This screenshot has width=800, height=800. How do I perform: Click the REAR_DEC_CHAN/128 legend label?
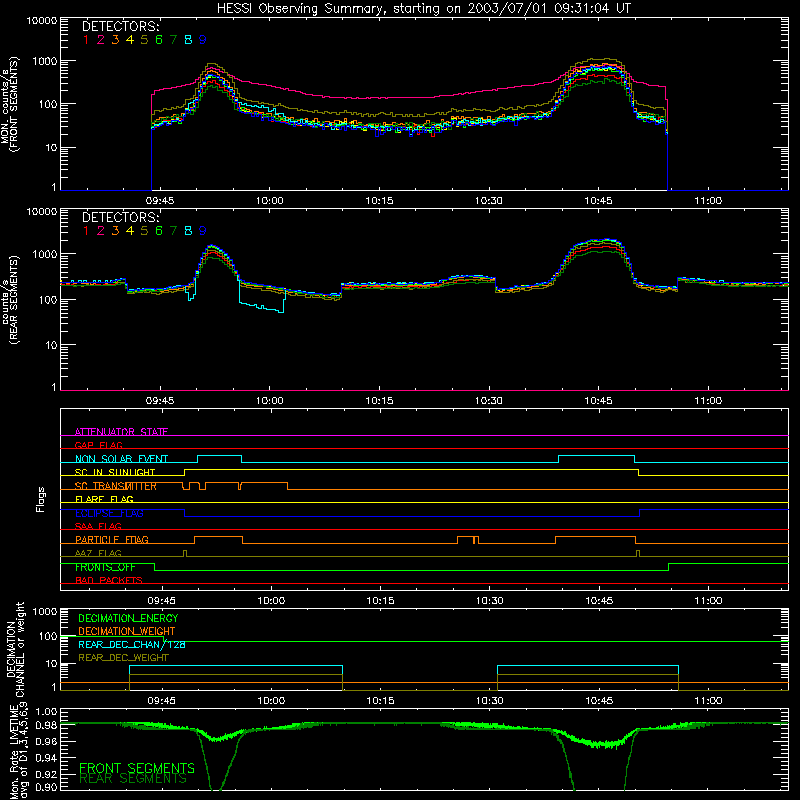[x=132, y=644]
